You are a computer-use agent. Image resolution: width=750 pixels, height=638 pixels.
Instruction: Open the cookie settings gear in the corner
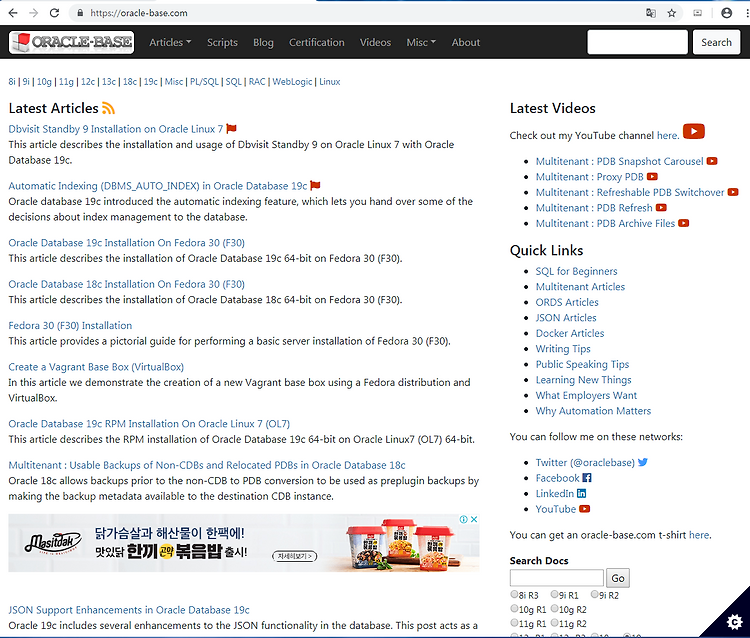point(734,622)
